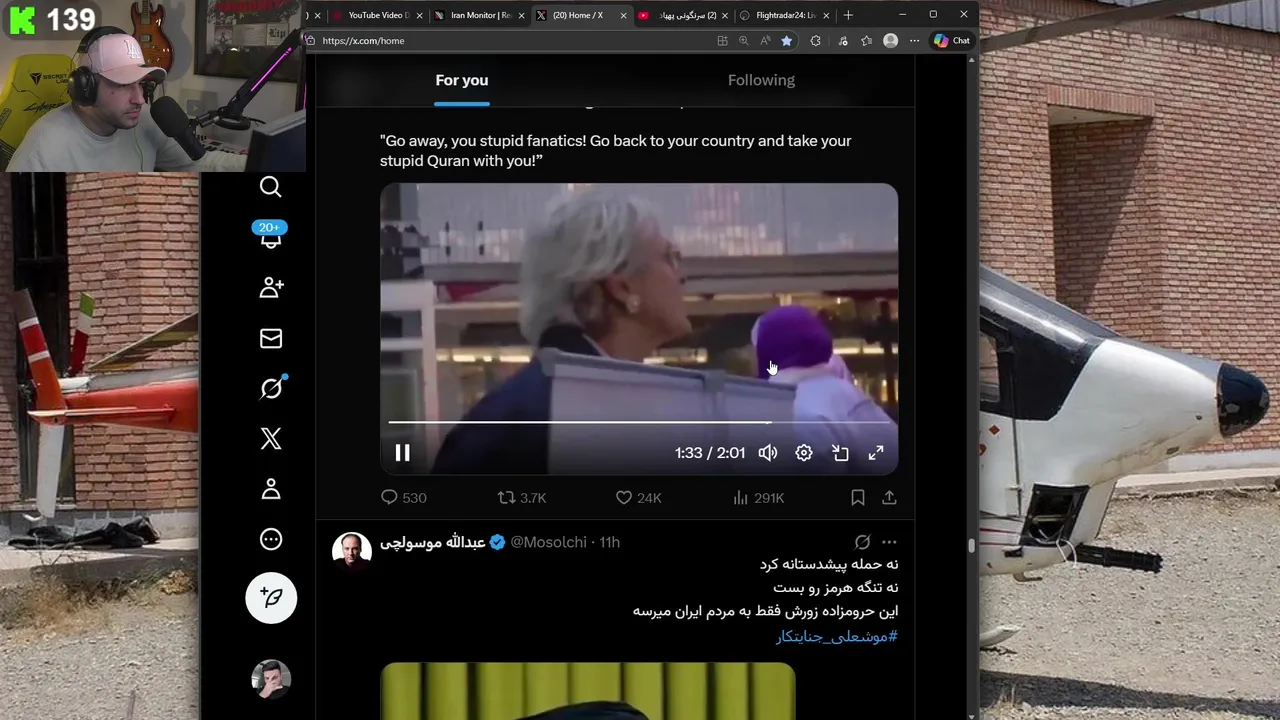Close the Iran Monitor tab
This screenshot has width=1280, height=720.
(x=521, y=15)
